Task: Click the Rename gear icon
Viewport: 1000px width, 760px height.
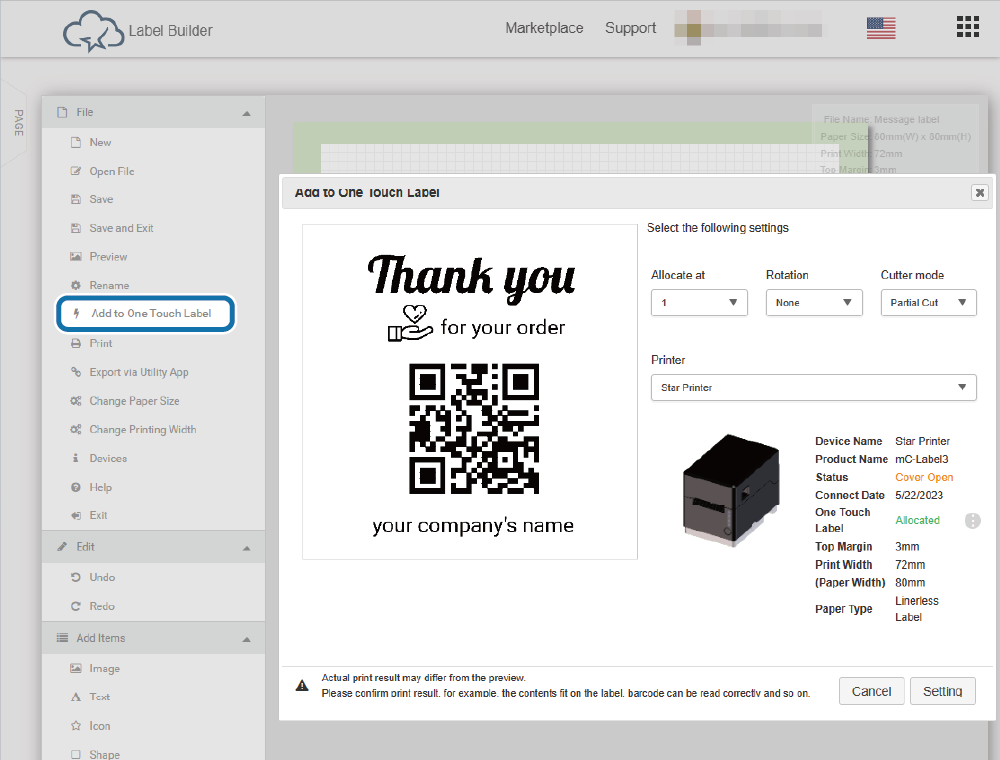Action: (x=76, y=285)
